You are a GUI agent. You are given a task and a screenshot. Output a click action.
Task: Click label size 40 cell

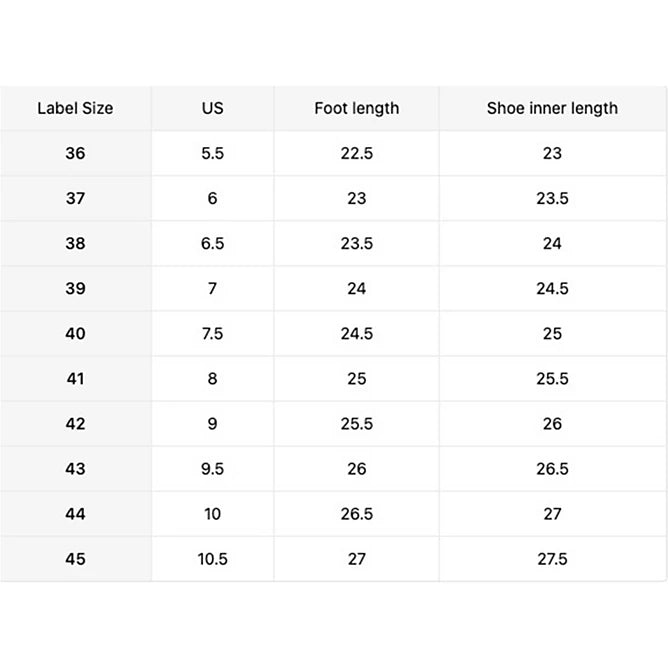(75, 334)
